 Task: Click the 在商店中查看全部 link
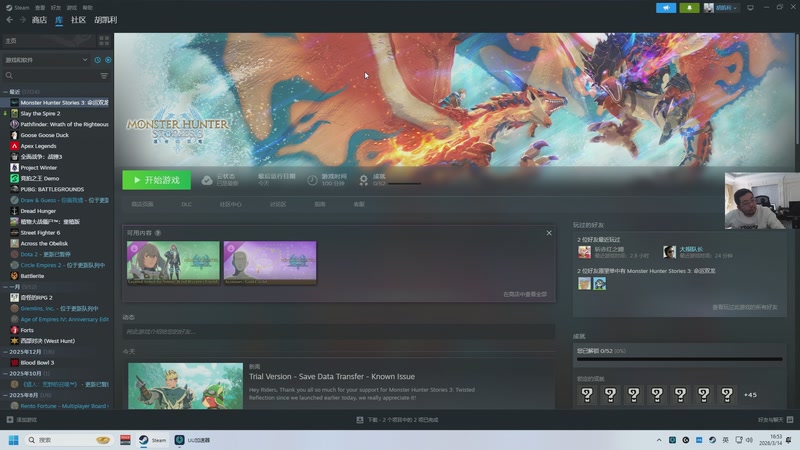525,294
